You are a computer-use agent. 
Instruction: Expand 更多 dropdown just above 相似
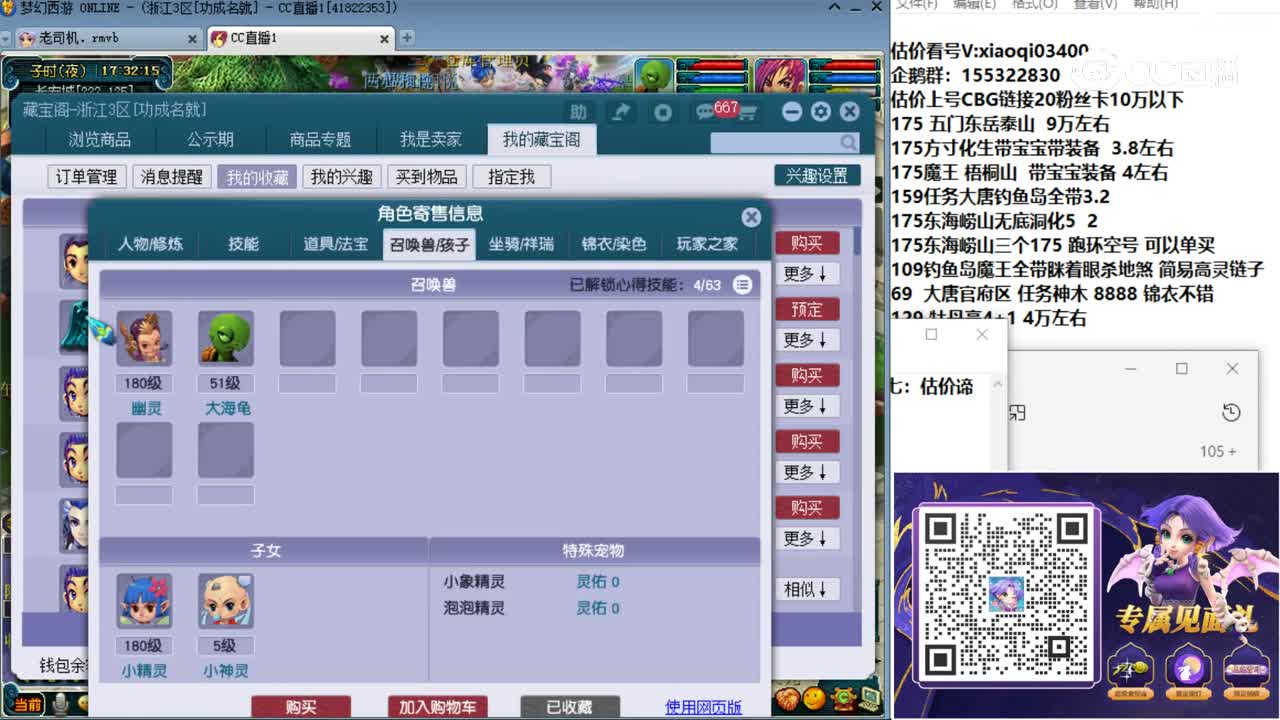tap(807, 538)
